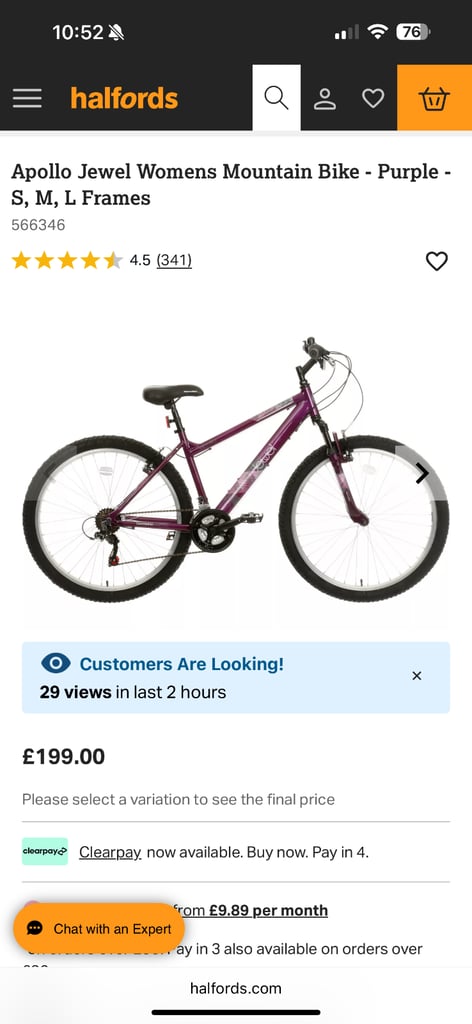Screen dimensions: 472x1024
Task: Open the shopping basket icon
Action: tap(434, 98)
